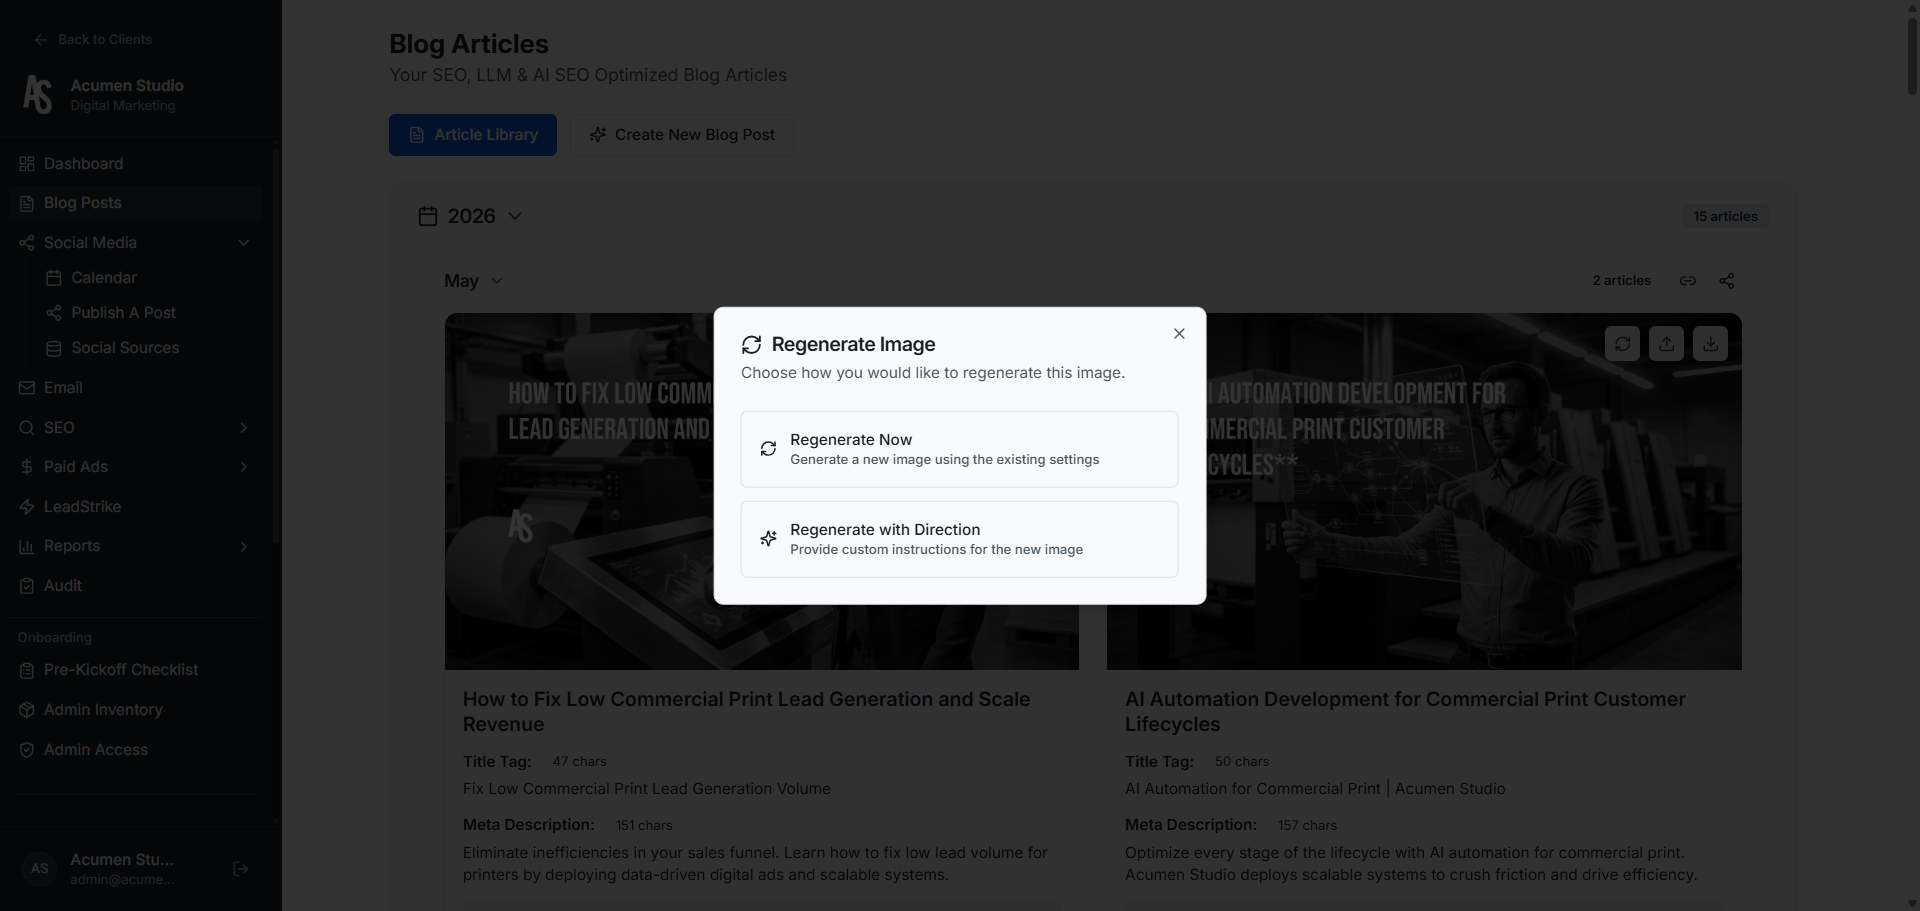This screenshot has height=911, width=1920.
Task: Open Audit in the sidebar
Action: (x=135, y=586)
